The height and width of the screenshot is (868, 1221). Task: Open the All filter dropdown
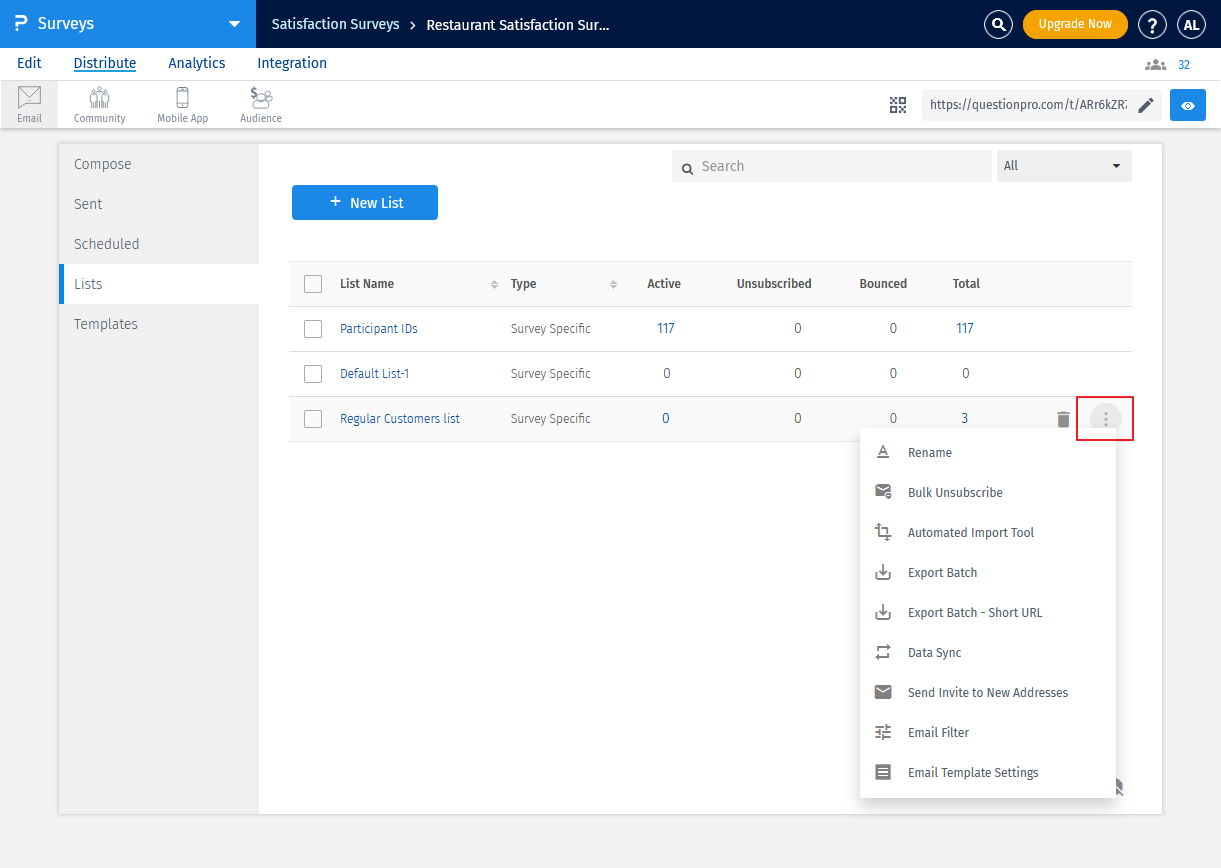coord(1064,166)
